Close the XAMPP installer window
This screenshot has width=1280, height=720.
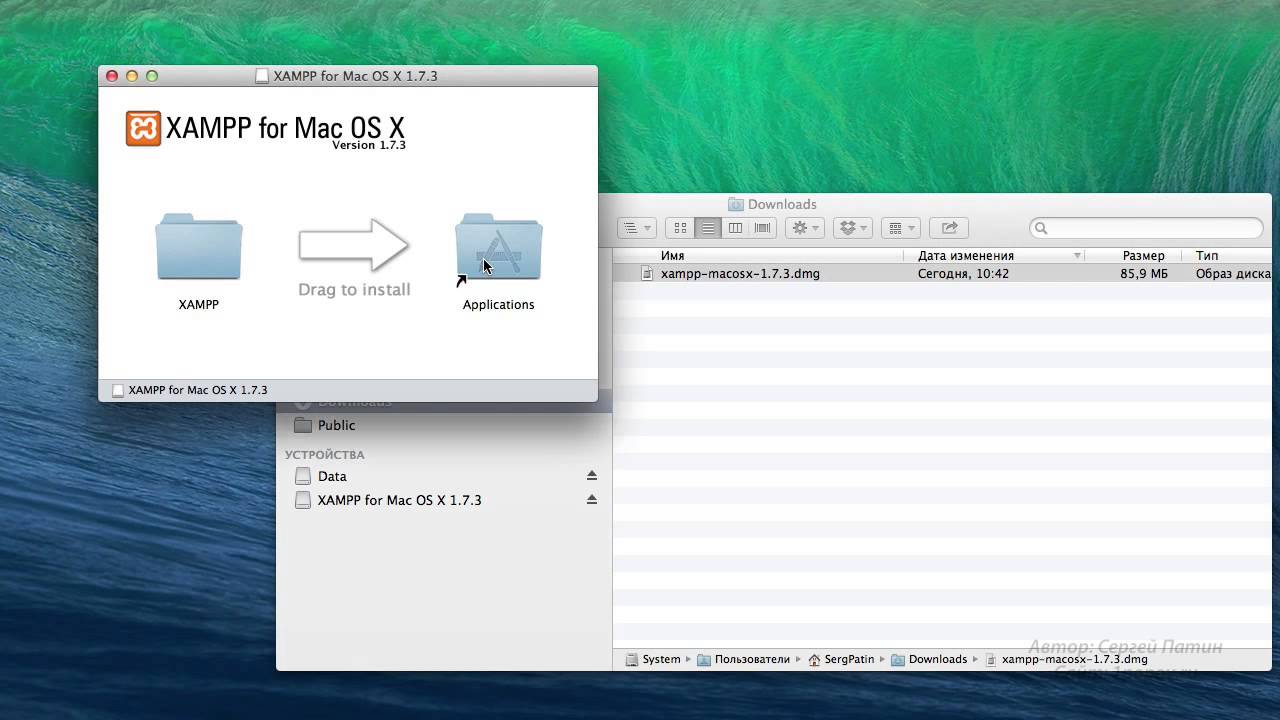(111, 76)
